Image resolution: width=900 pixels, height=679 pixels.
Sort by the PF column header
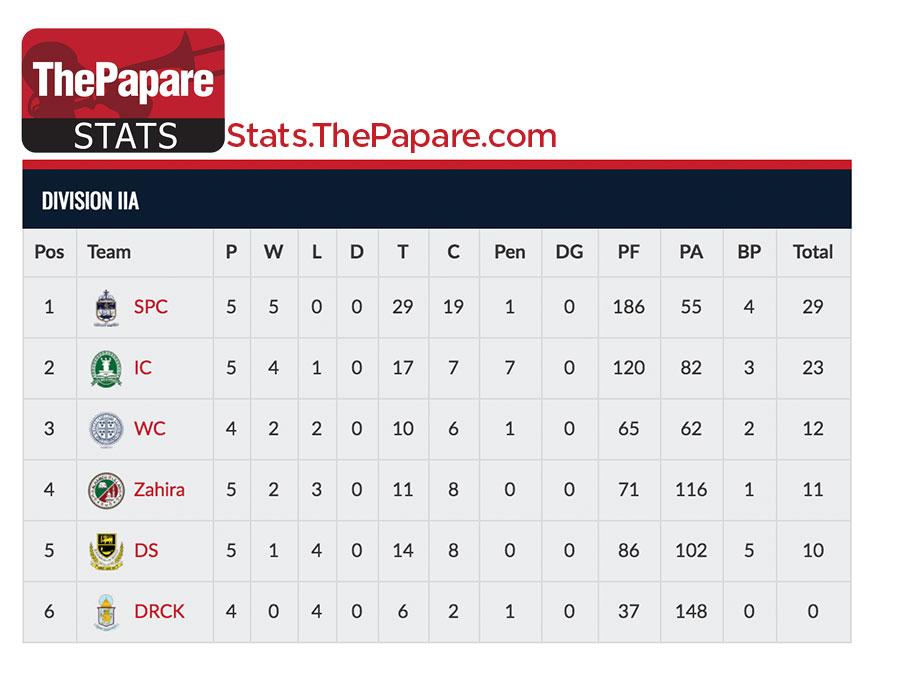(x=629, y=252)
